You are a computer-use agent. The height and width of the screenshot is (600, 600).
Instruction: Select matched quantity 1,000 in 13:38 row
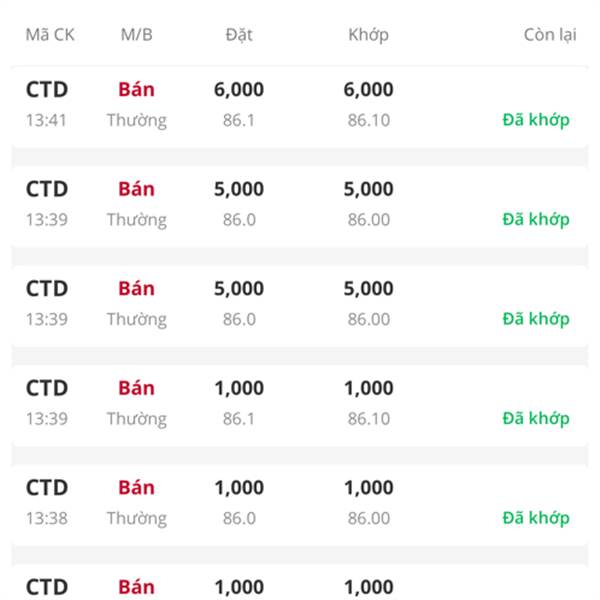pos(368,488)
